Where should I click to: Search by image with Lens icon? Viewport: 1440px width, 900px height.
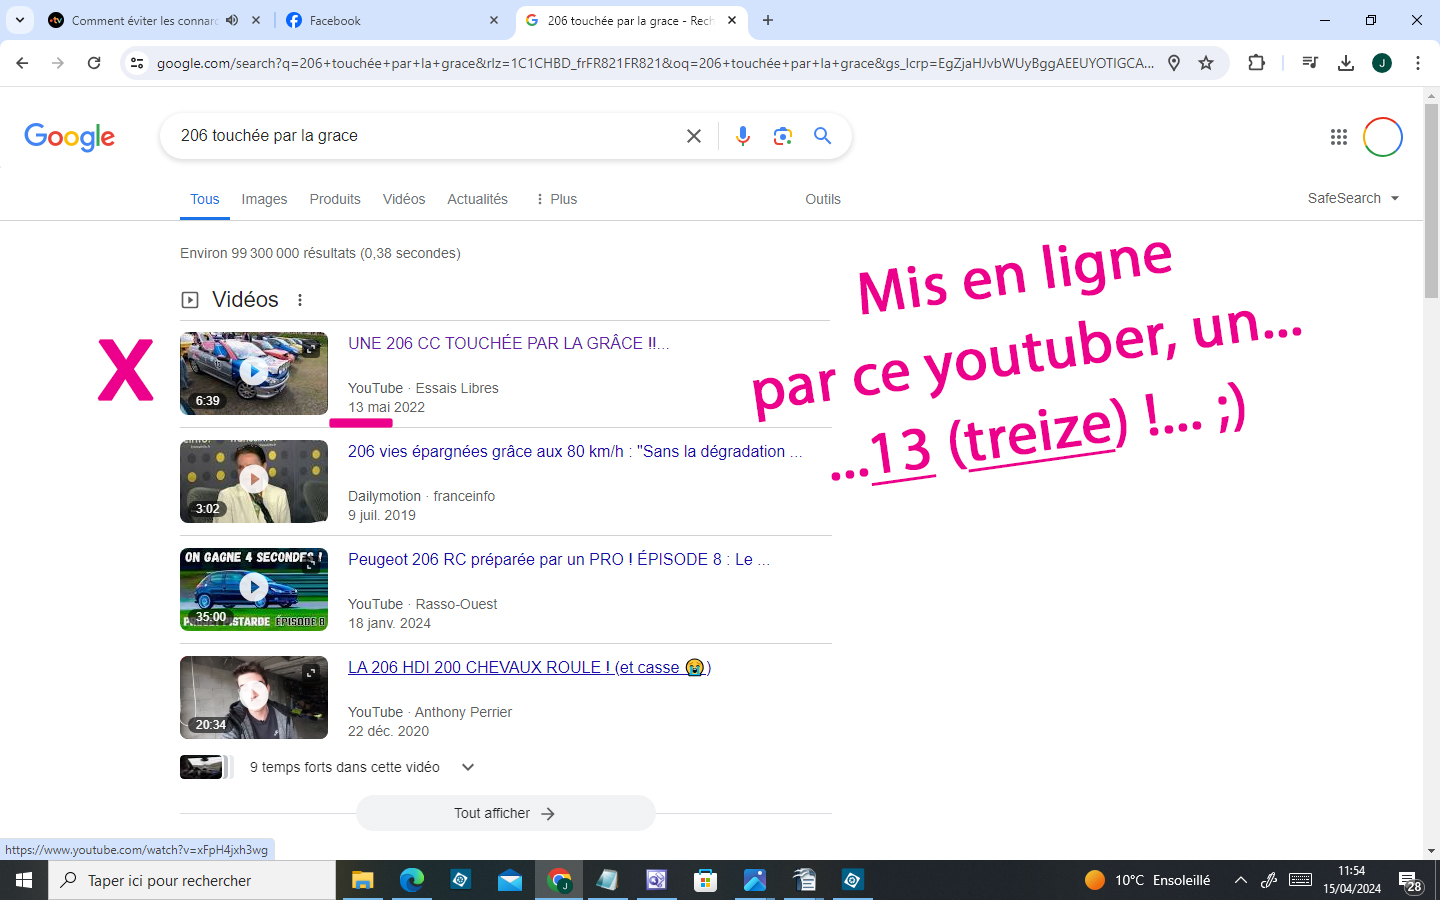click(783, 136)
